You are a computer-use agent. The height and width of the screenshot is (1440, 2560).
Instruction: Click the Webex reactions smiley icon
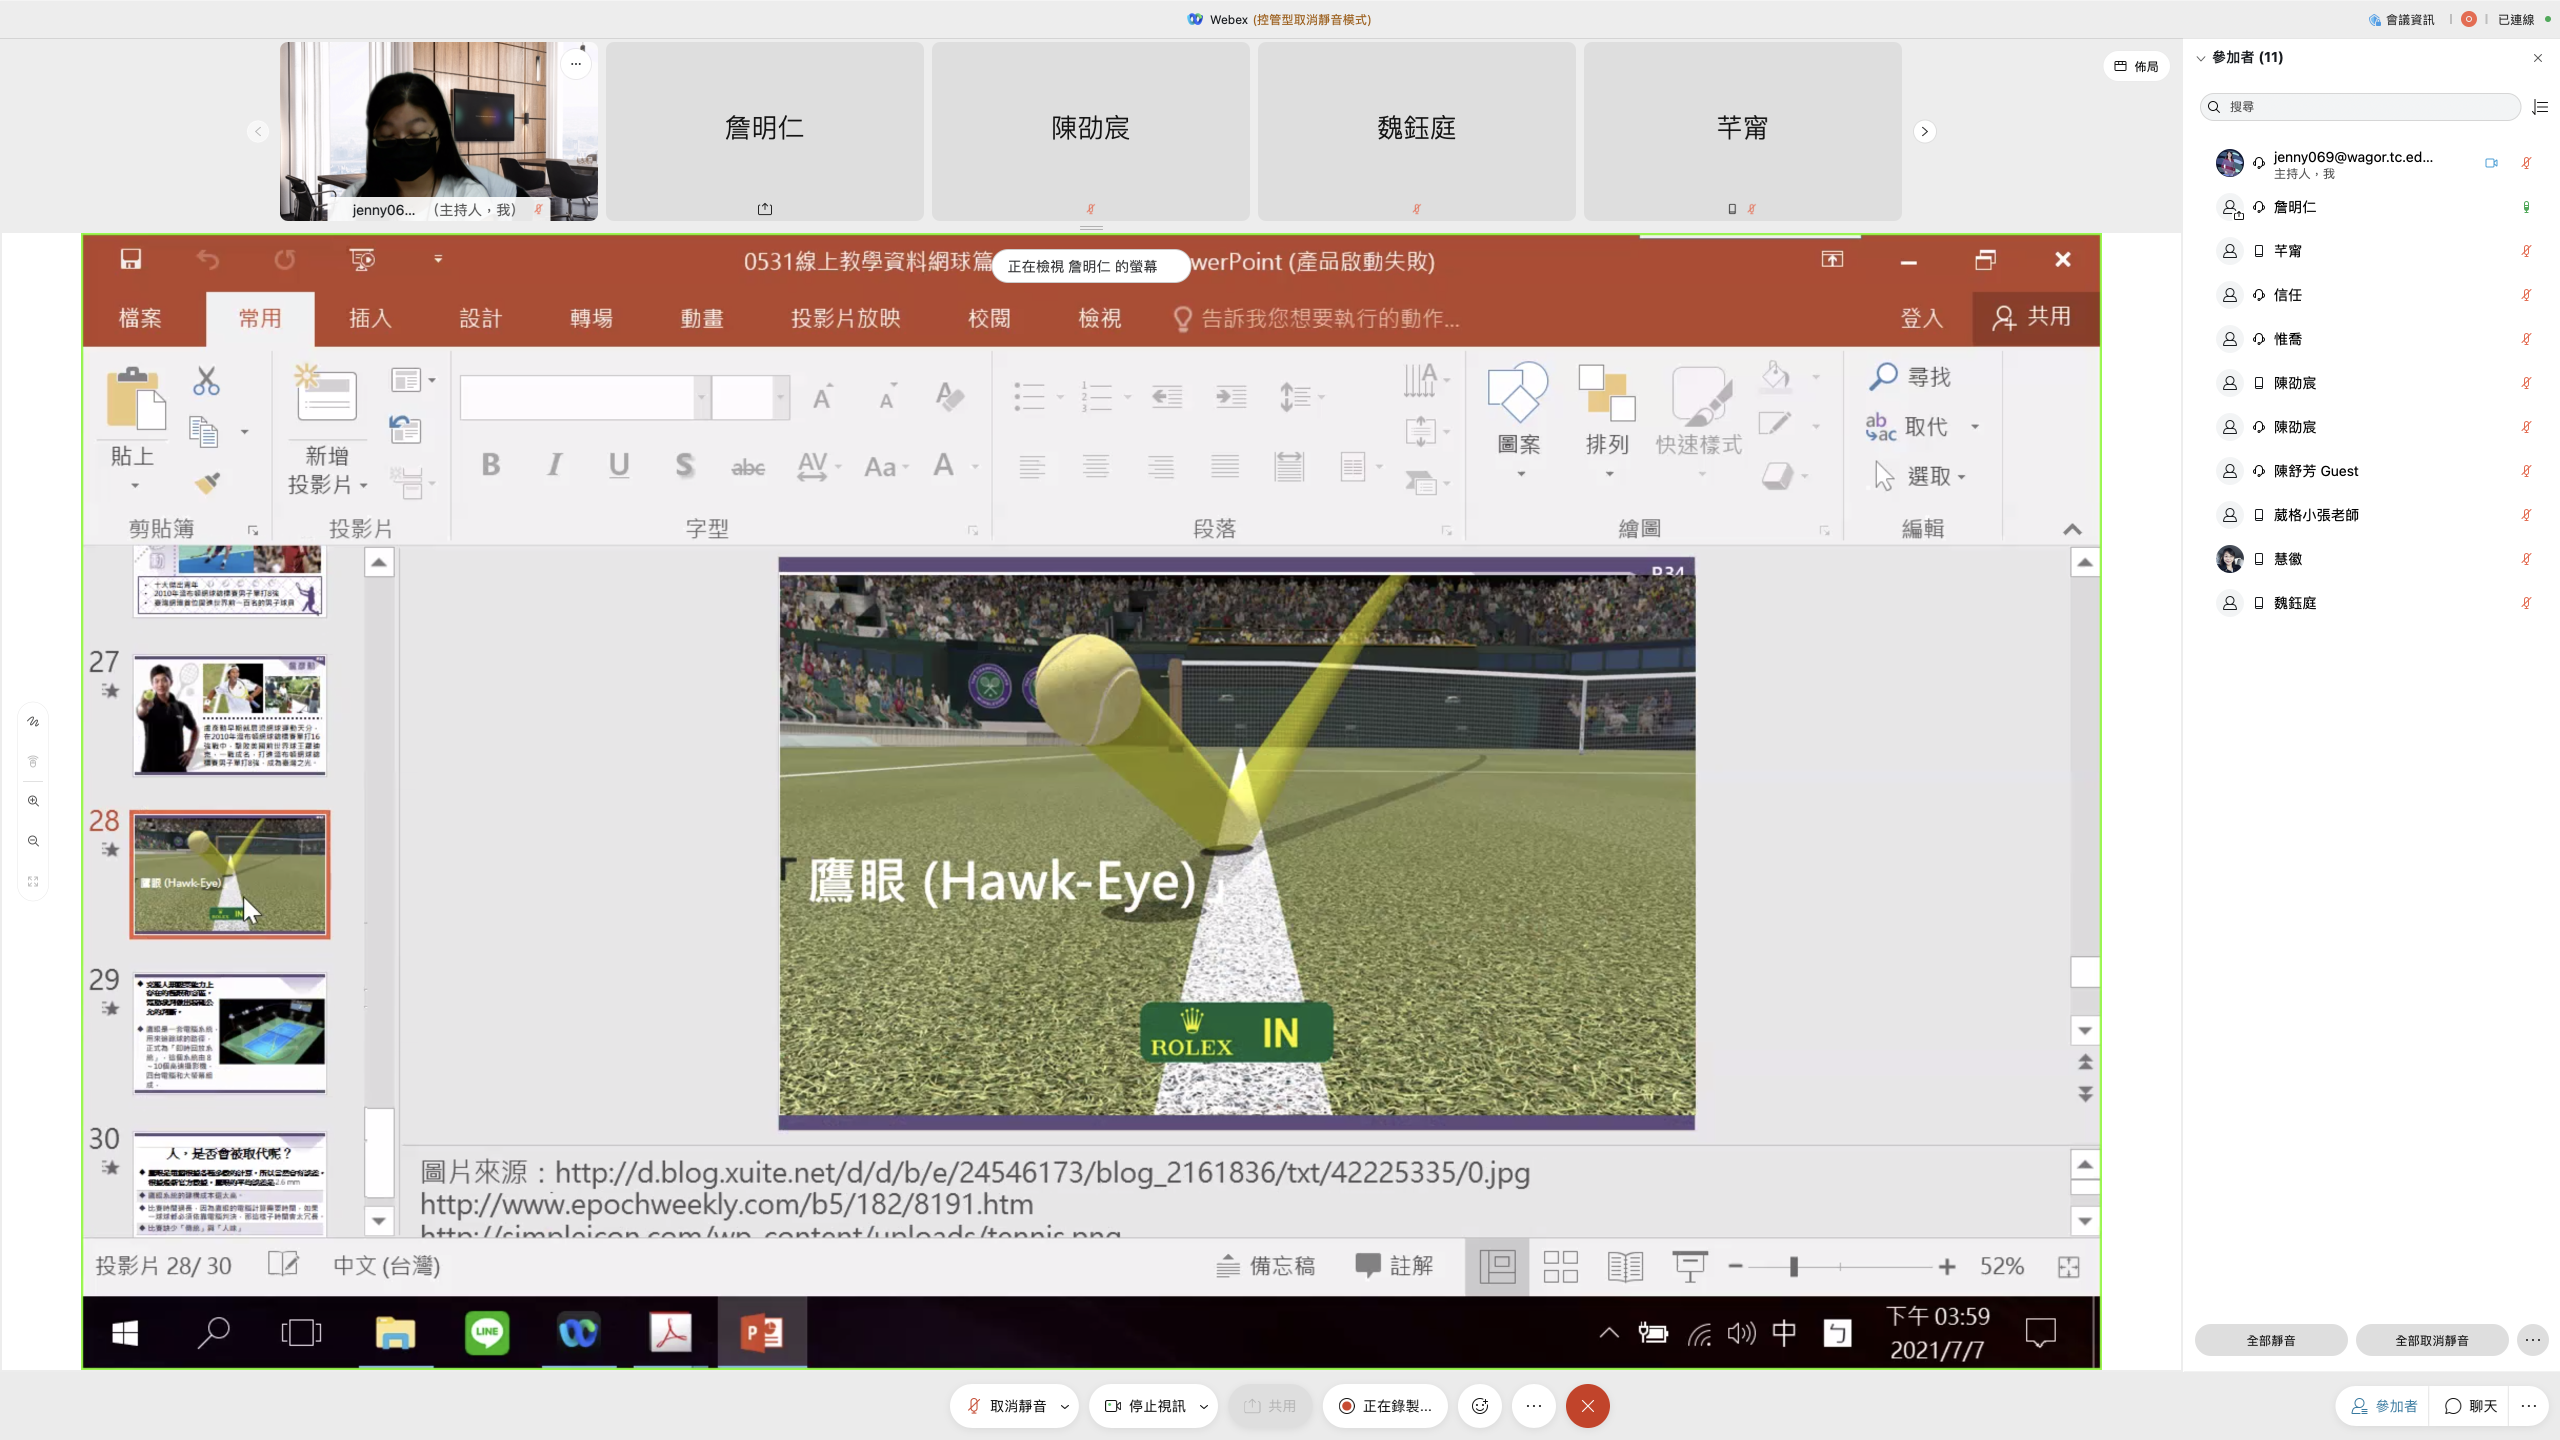pyautogui.click(x=1480, y=1406)
